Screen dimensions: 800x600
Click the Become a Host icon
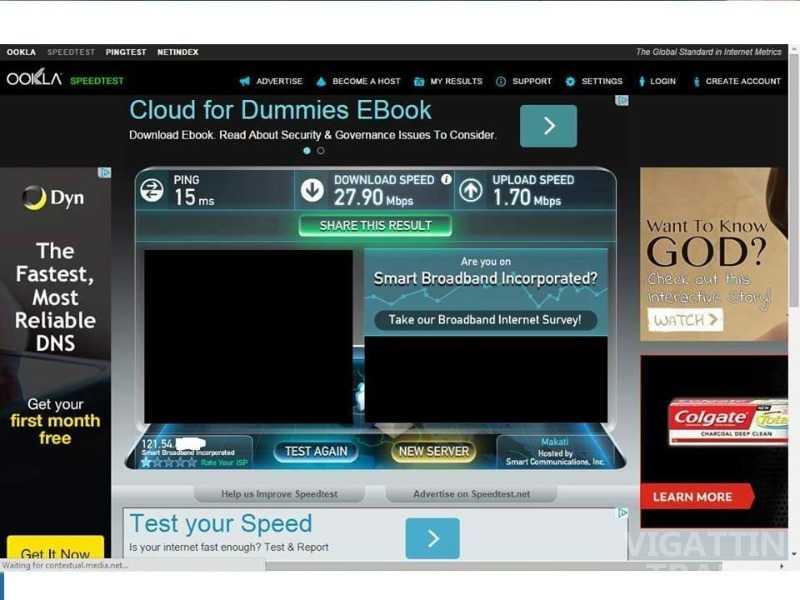coord(321,81)
